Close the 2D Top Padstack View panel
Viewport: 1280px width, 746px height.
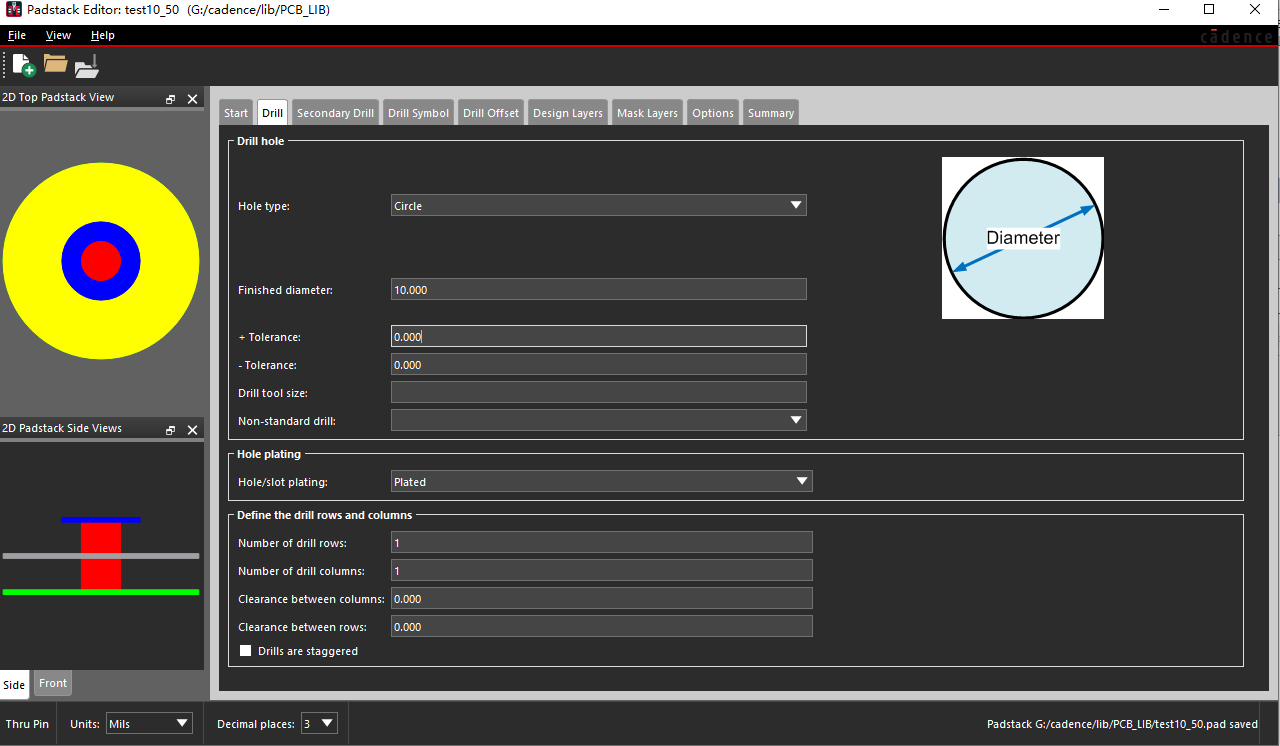pyautogui.click(x=192, y=99)
